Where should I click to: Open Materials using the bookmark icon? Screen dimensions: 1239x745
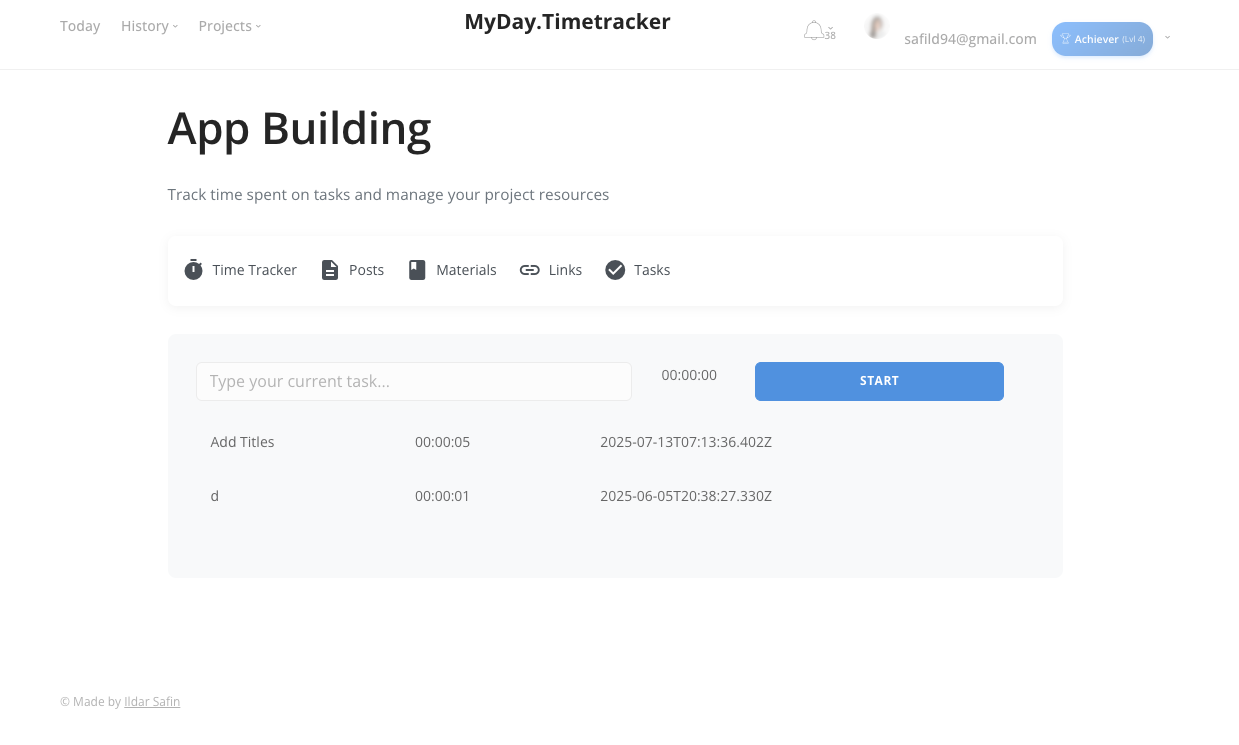417,269
